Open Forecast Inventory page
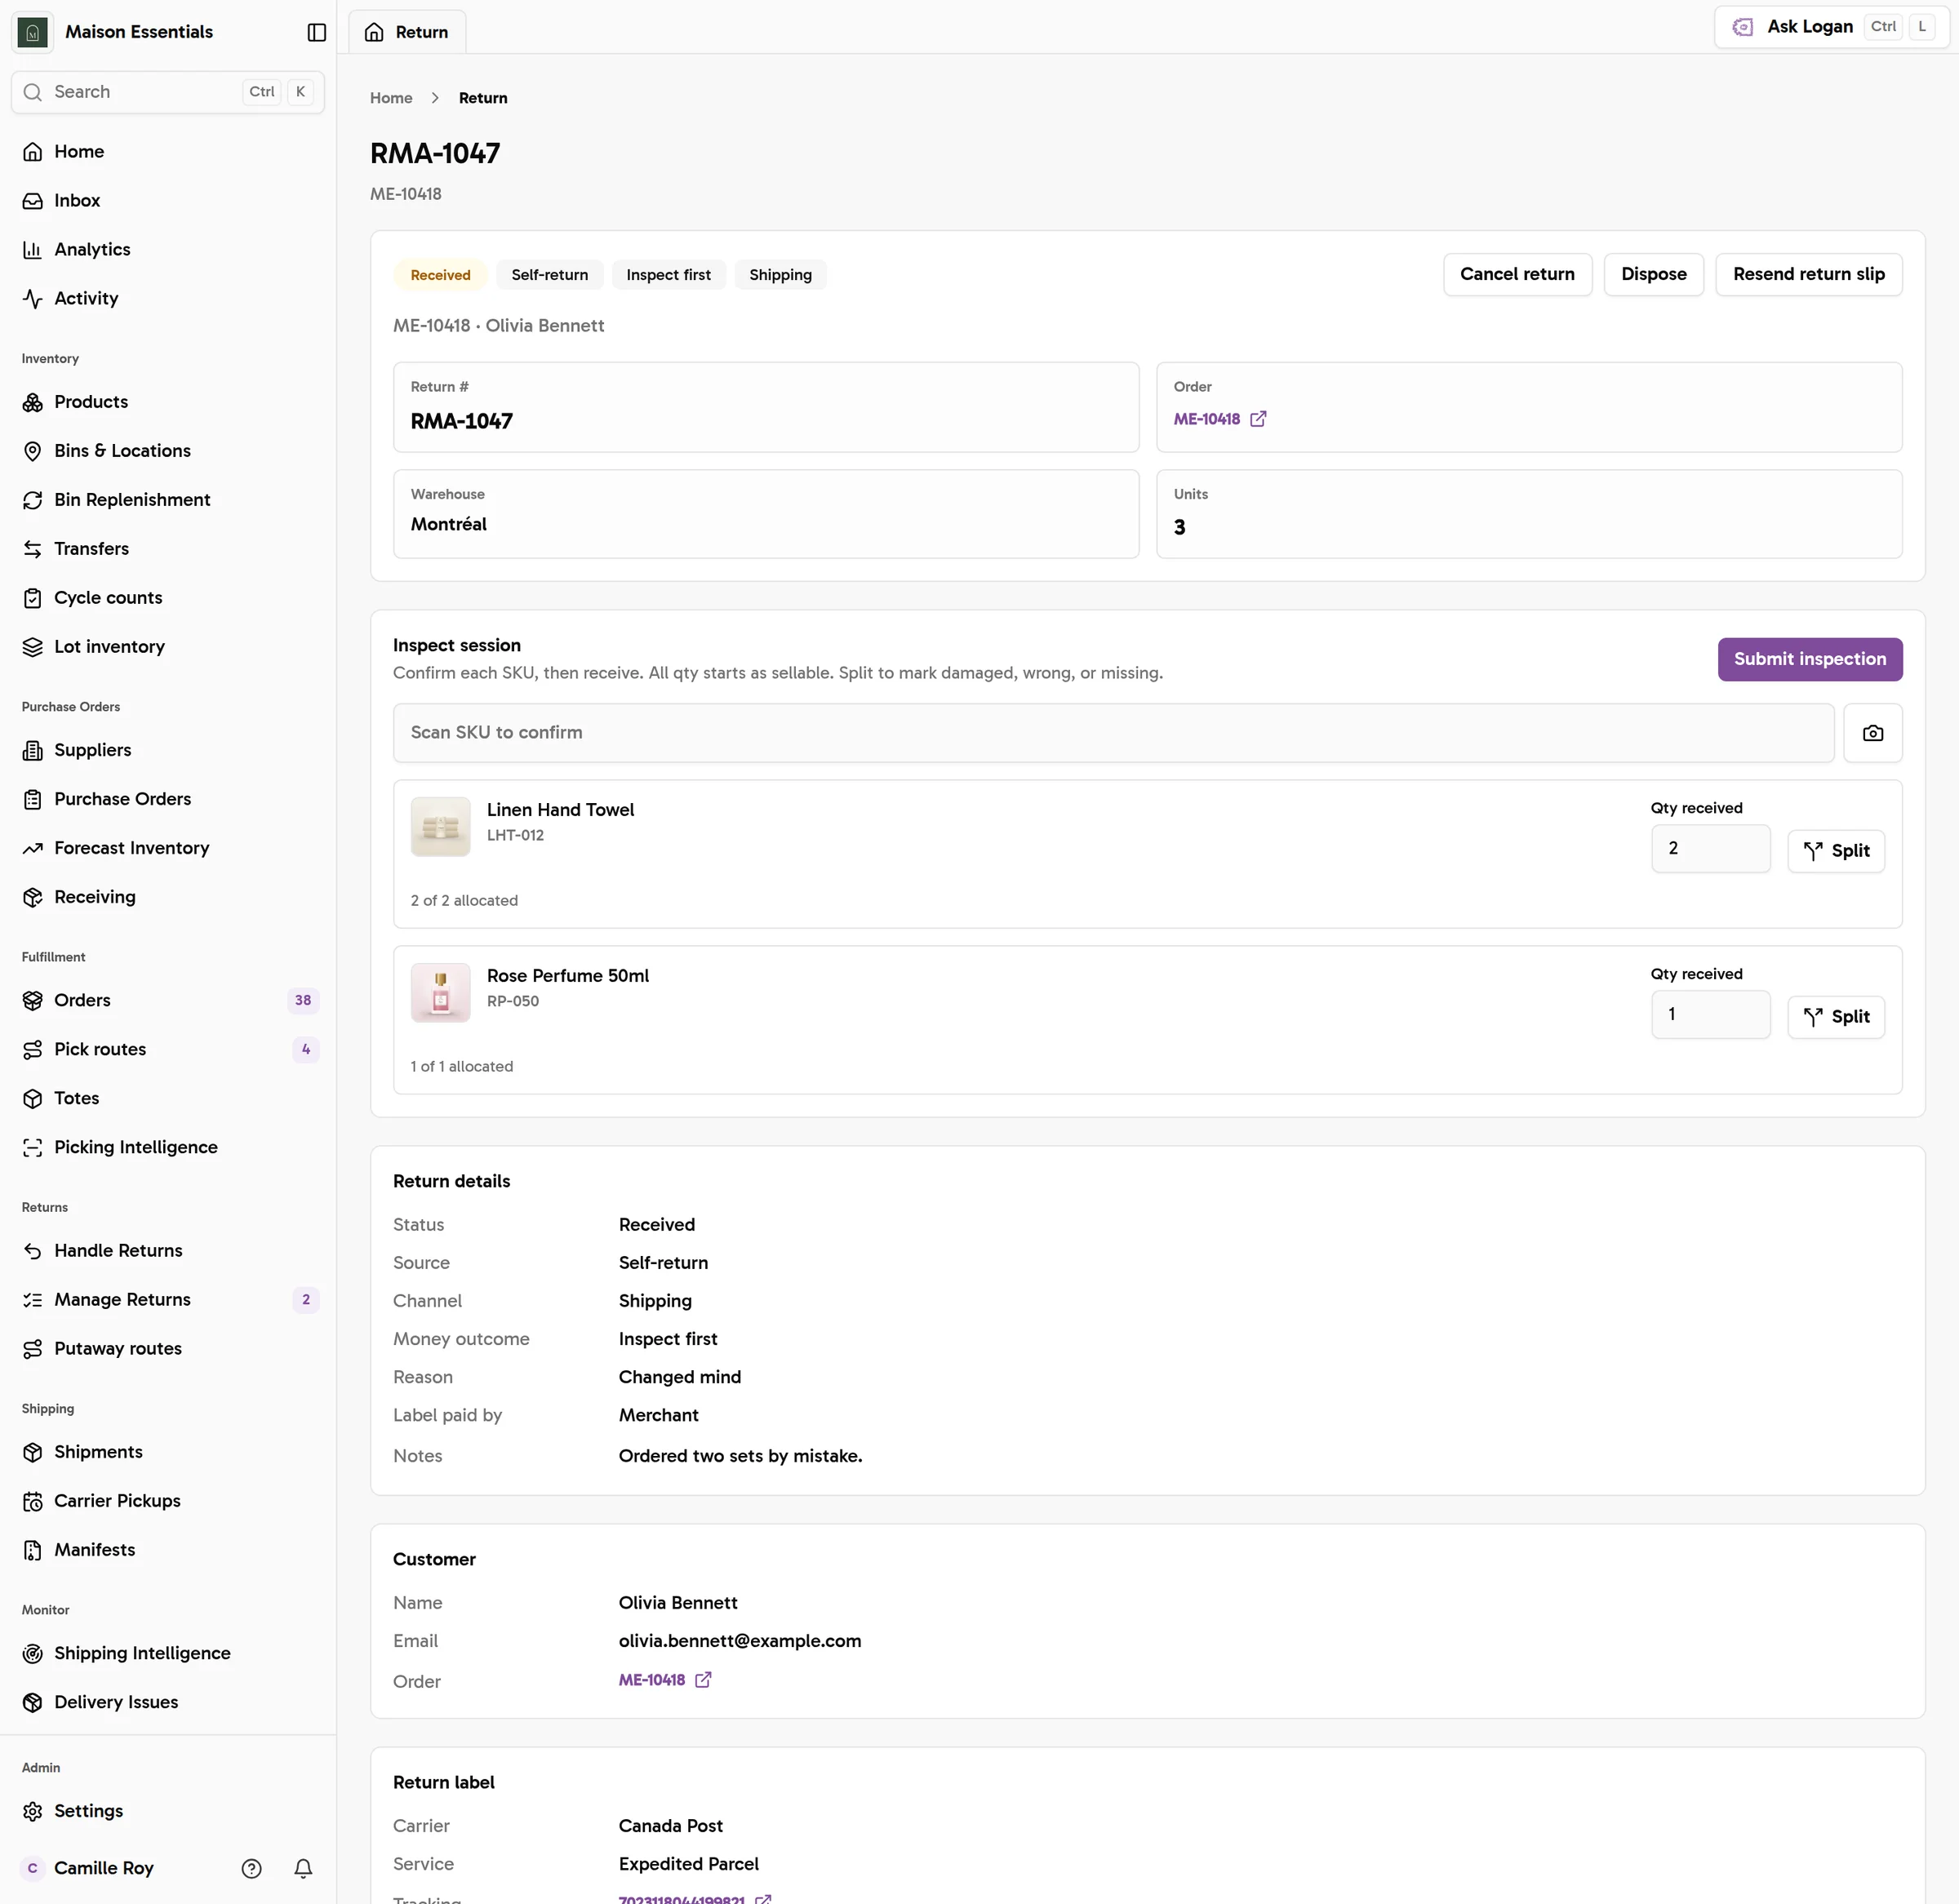This screenshot has height=1904, width=1959. [x=168, y=848]
